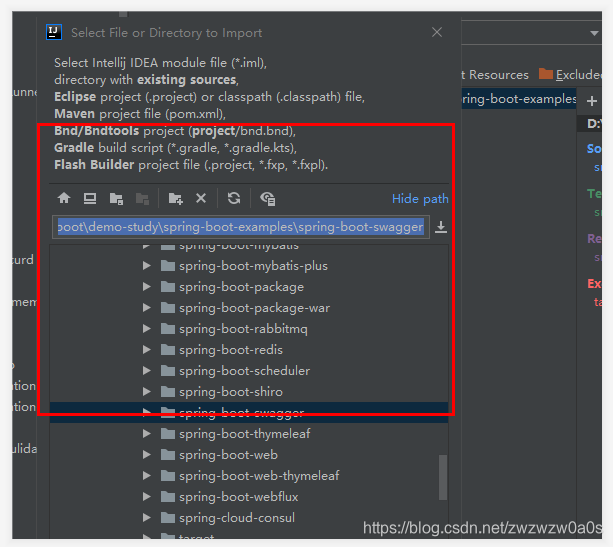Select the spring-boot-shiro row
Image resolution: width=613 pixels, height=547 pixels.
tap(249, 392)
